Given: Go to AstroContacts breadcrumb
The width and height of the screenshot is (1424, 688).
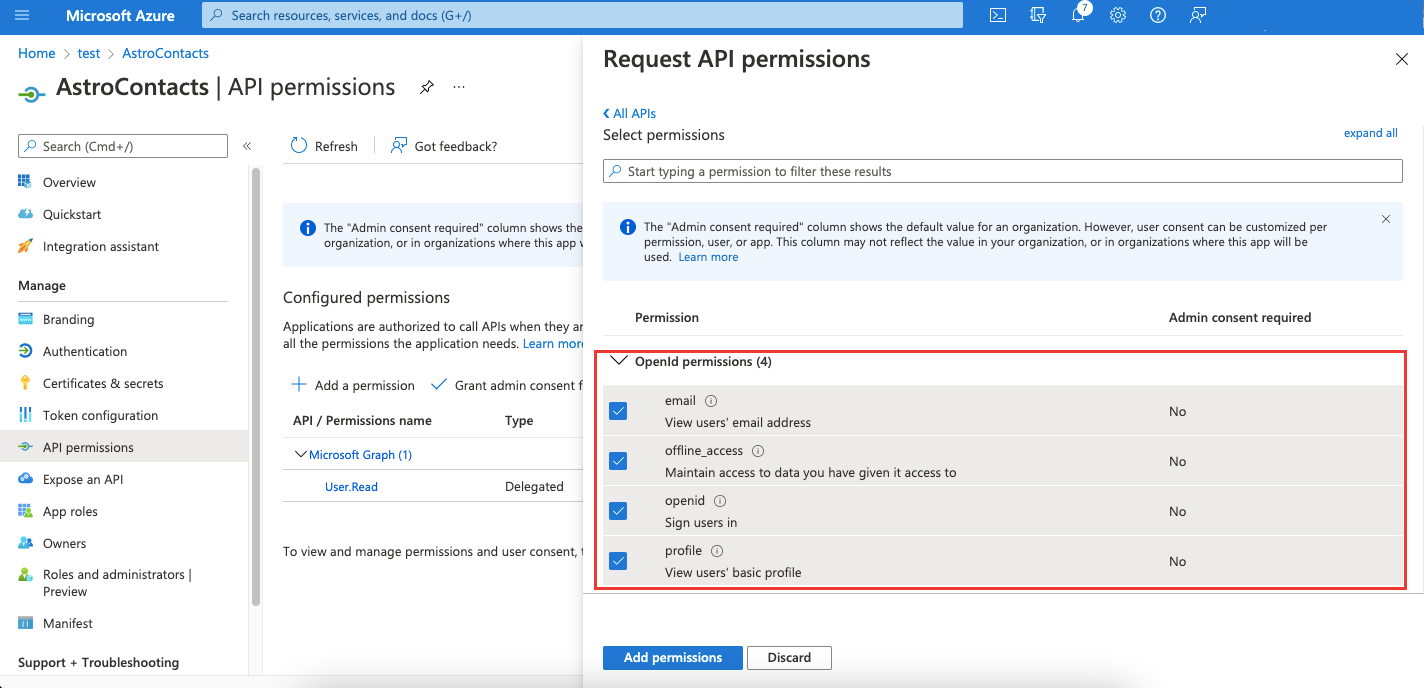Looking at the screenshot, I should coord(165,53).
